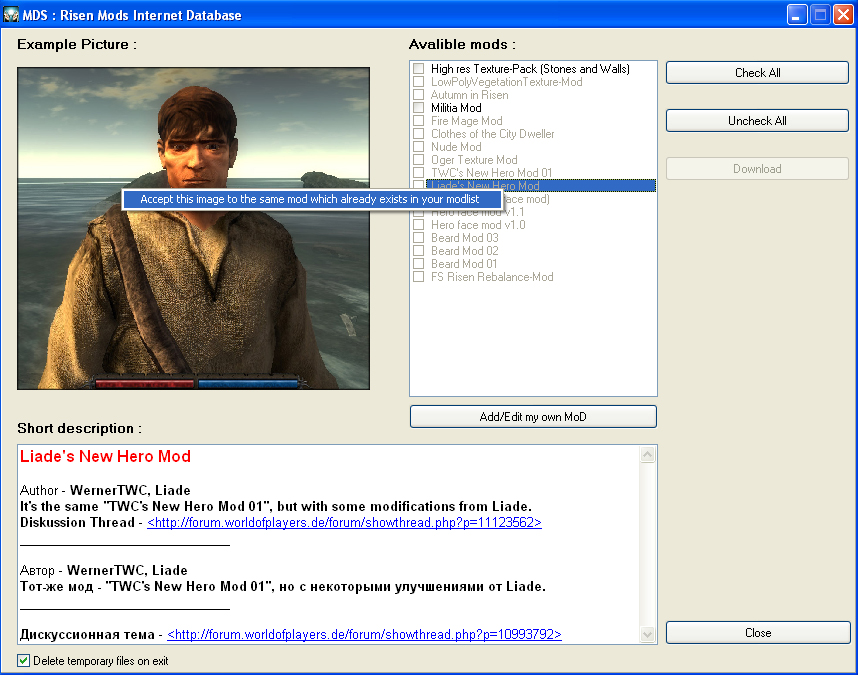The height and width of the screenshot is (675, 858).
Task: Click the red "Liade's New Hero Mod" description heading
Action: [x=105, y=456]
